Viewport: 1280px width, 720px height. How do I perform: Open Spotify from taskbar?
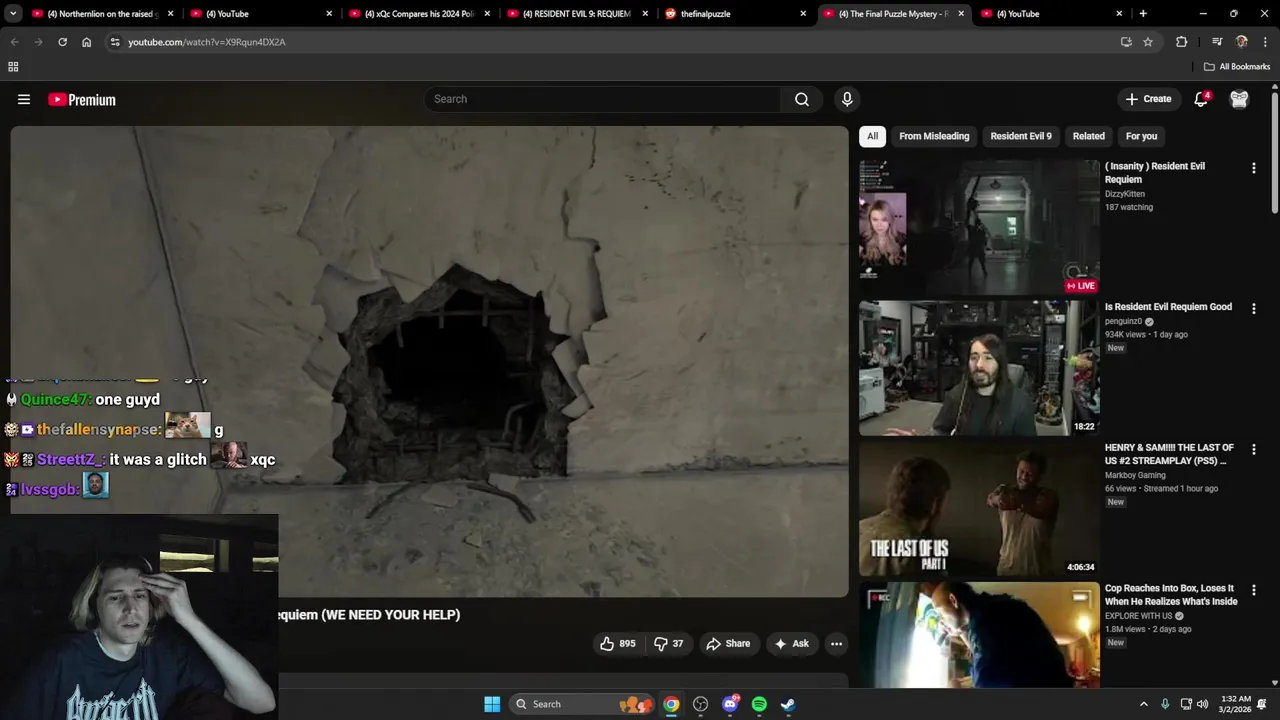tap(759, 704)
